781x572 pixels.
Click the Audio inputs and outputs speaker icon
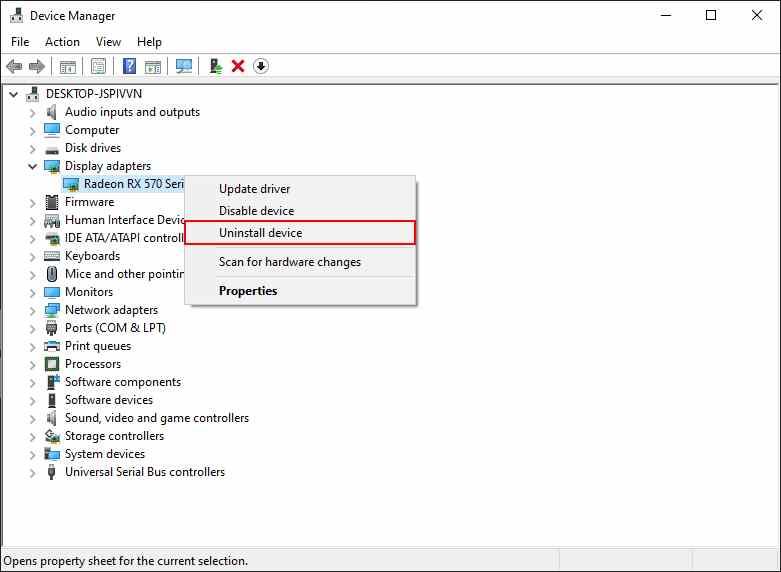point(51,112)
